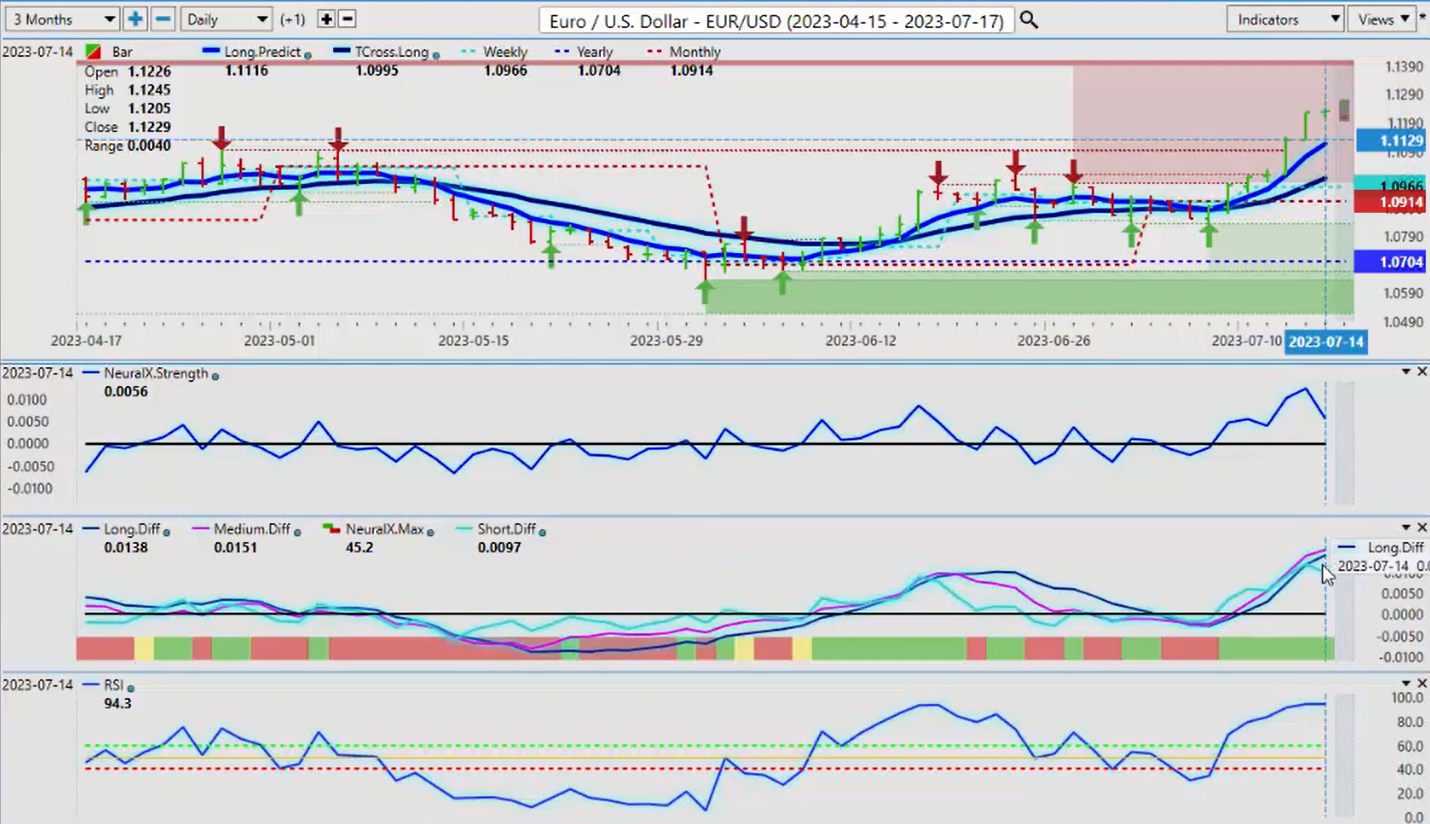Click the Bar chart type color icon
1430x824 pixels.
click(93, 52)
